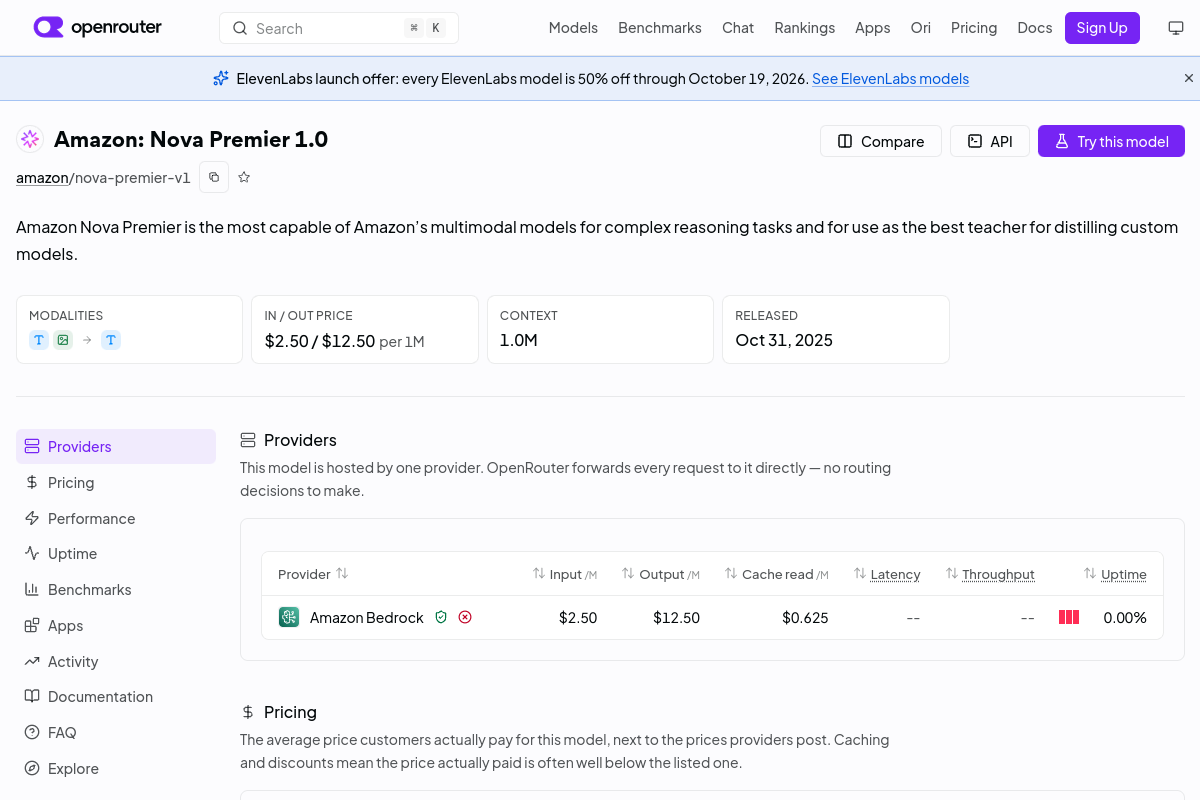Open Apps in the top navigation
This screenshot has height=800, width=1200.
pos(873,28)
